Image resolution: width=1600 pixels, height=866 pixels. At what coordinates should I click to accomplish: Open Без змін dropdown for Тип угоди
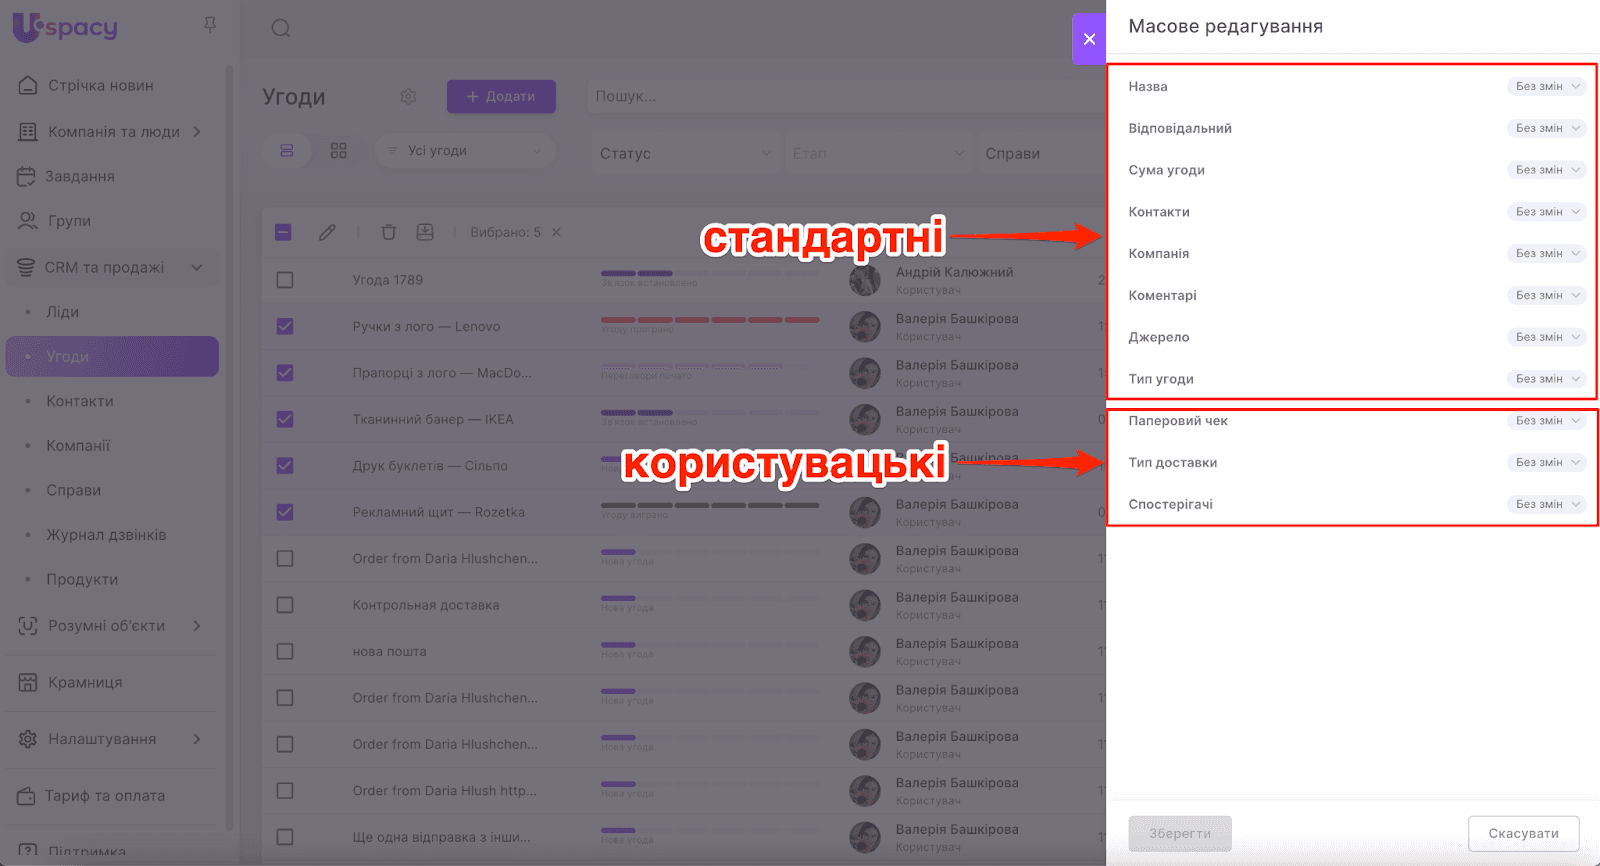(x=1546, y=379)
